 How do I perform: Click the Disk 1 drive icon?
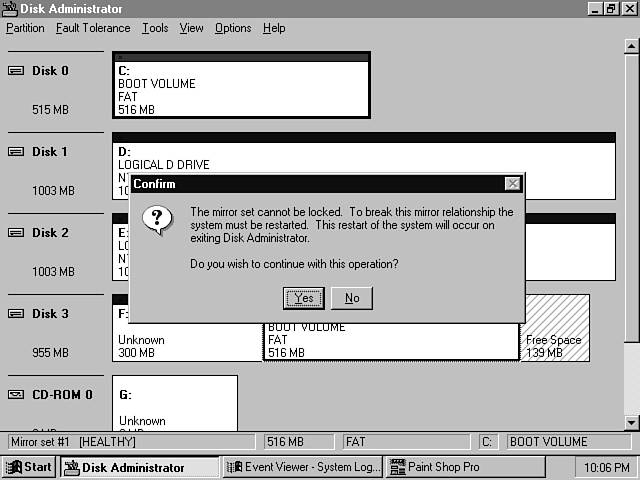pyautogui.click(x=15, y=152)
